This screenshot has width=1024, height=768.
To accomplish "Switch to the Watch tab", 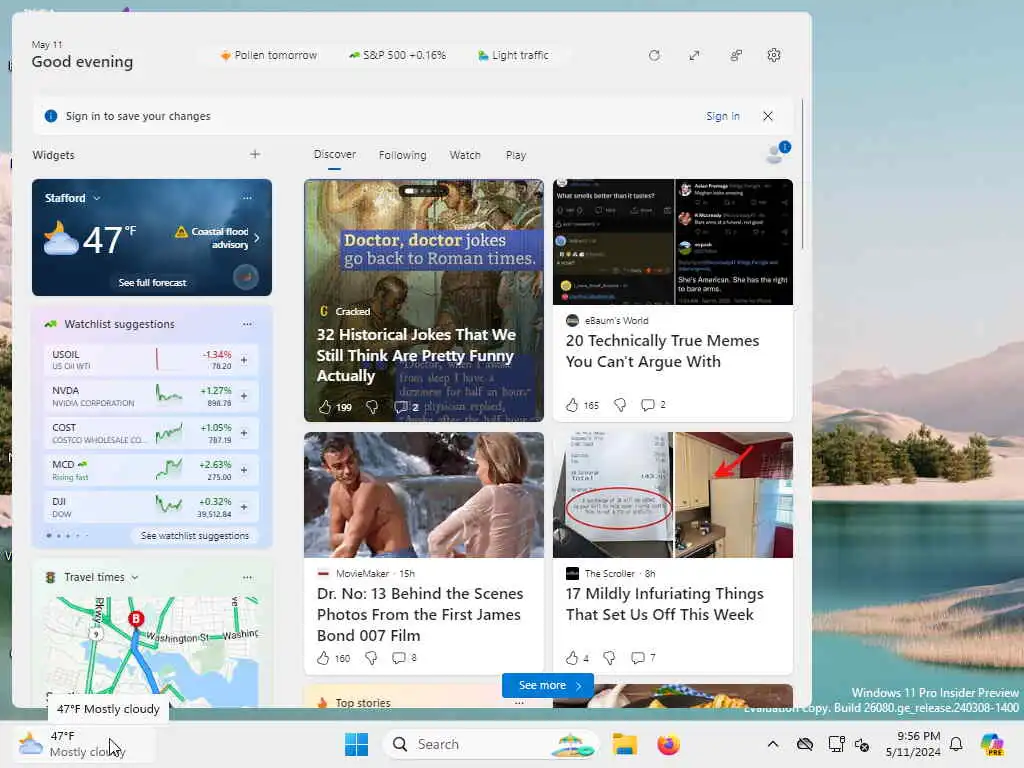I will 465,155.
